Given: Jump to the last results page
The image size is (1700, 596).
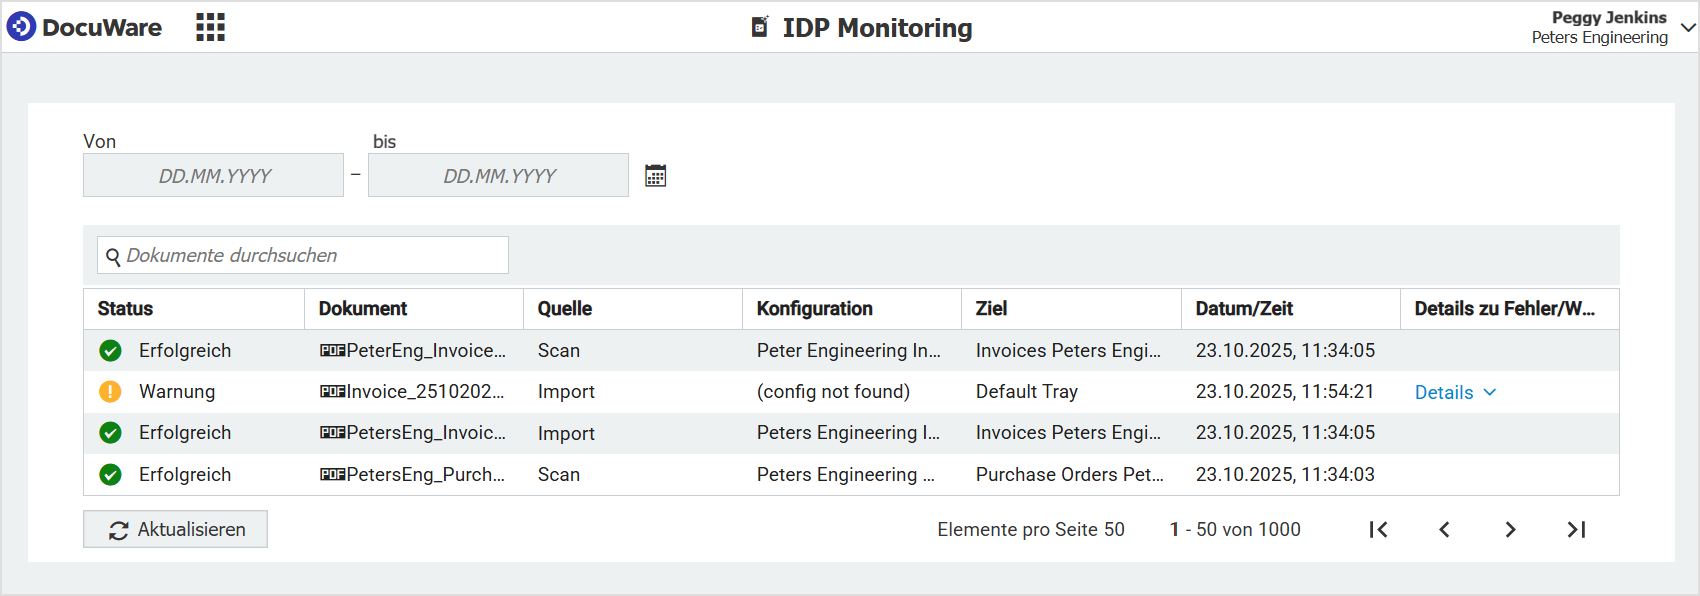Looking at the screenshot, I should click(1576, 530).
